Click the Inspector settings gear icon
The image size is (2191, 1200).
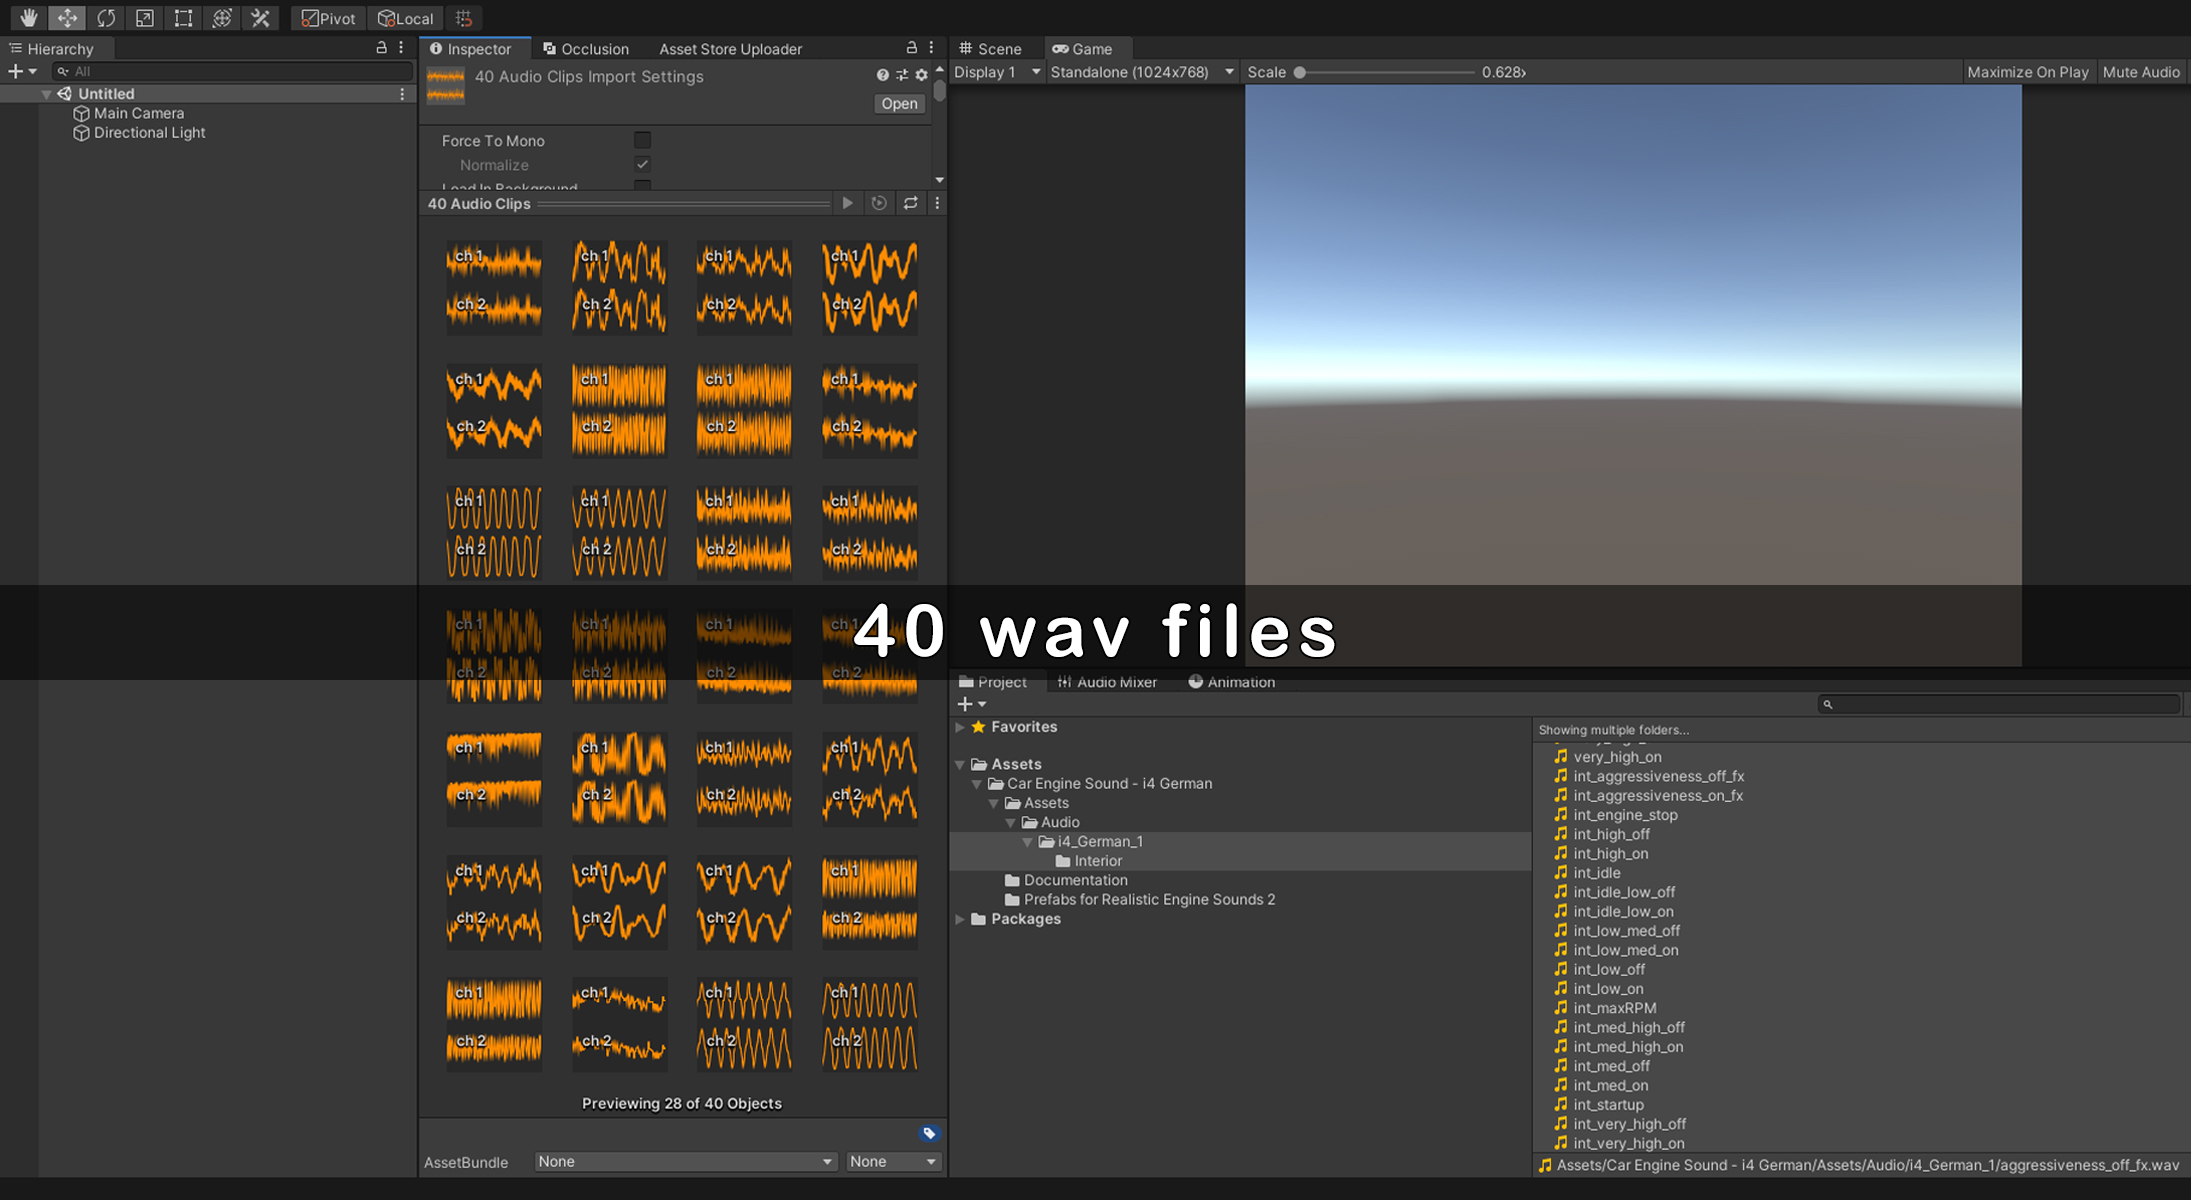[x=922, y=75]
